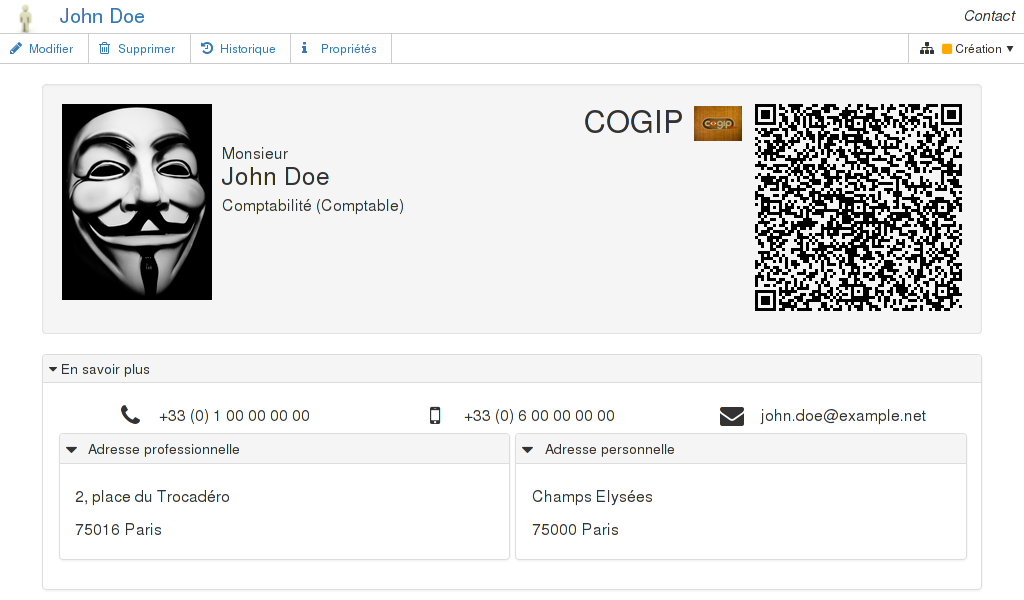
Task: Click the email envelope icon
Action: click(731, 416)
